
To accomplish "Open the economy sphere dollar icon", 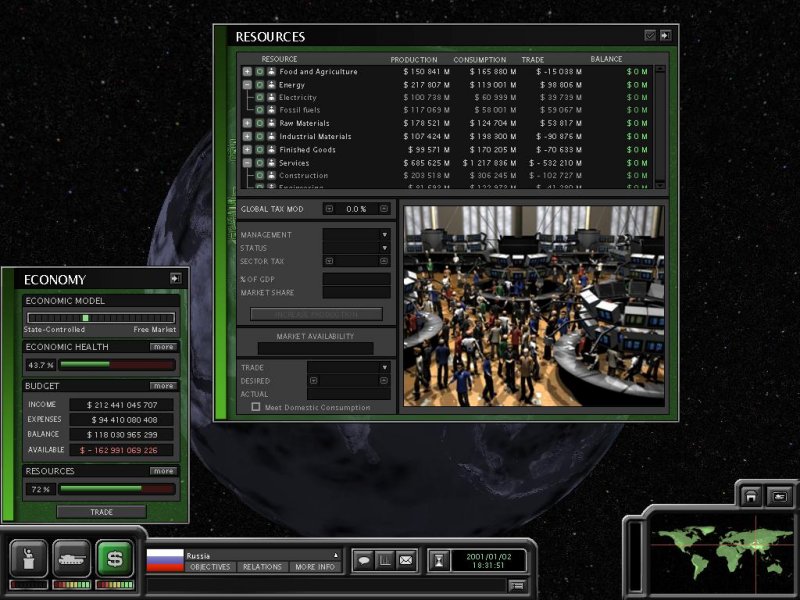I will pos(114,558).
